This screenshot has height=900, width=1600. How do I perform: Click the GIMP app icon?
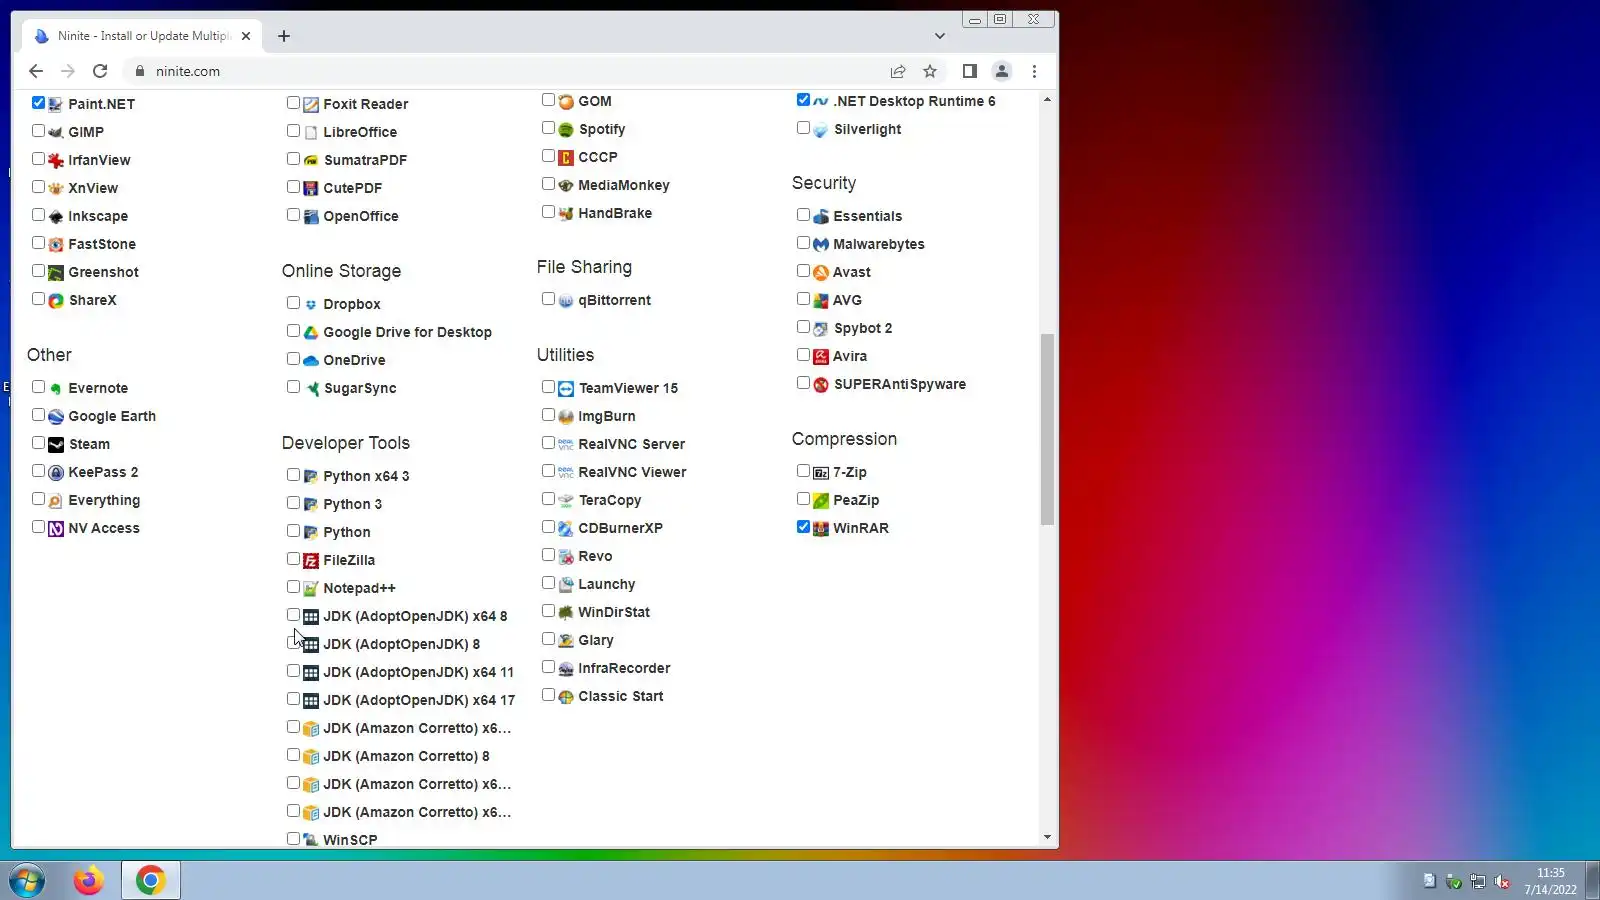tap(56, 132)
